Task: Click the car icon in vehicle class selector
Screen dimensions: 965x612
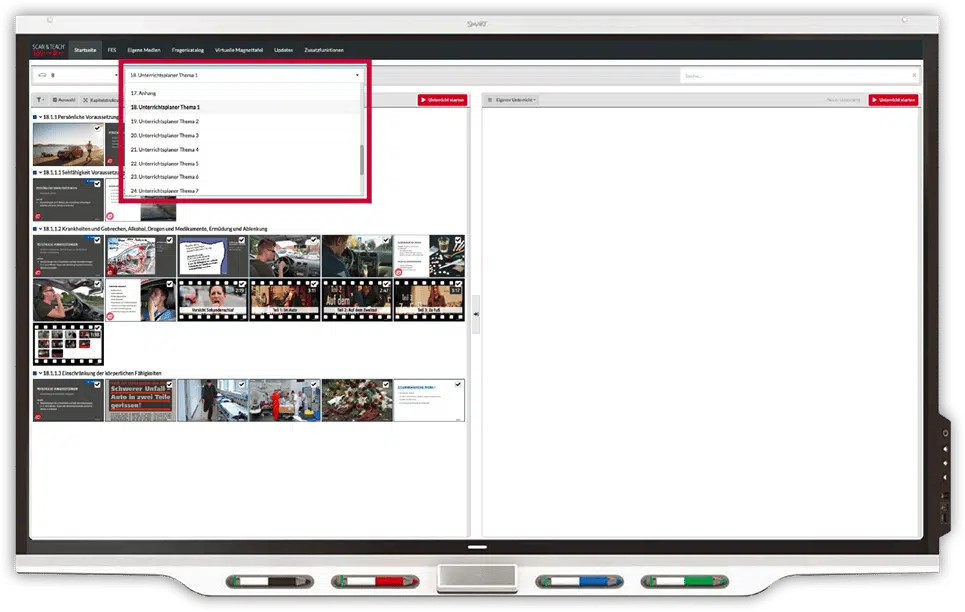Action: point(41,75)
